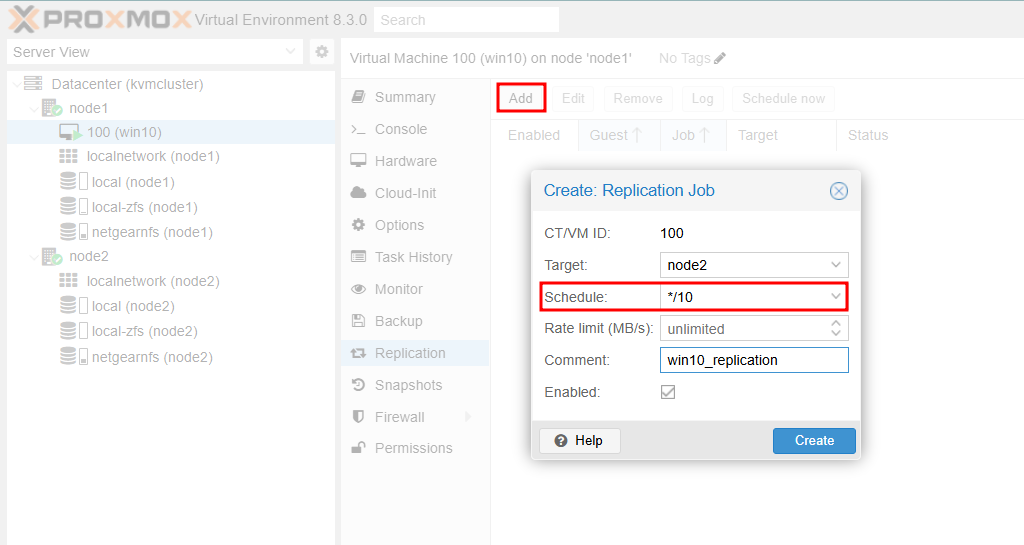Click the Rate limit input field
The image size is (1024, 545).
coord(744,328)
